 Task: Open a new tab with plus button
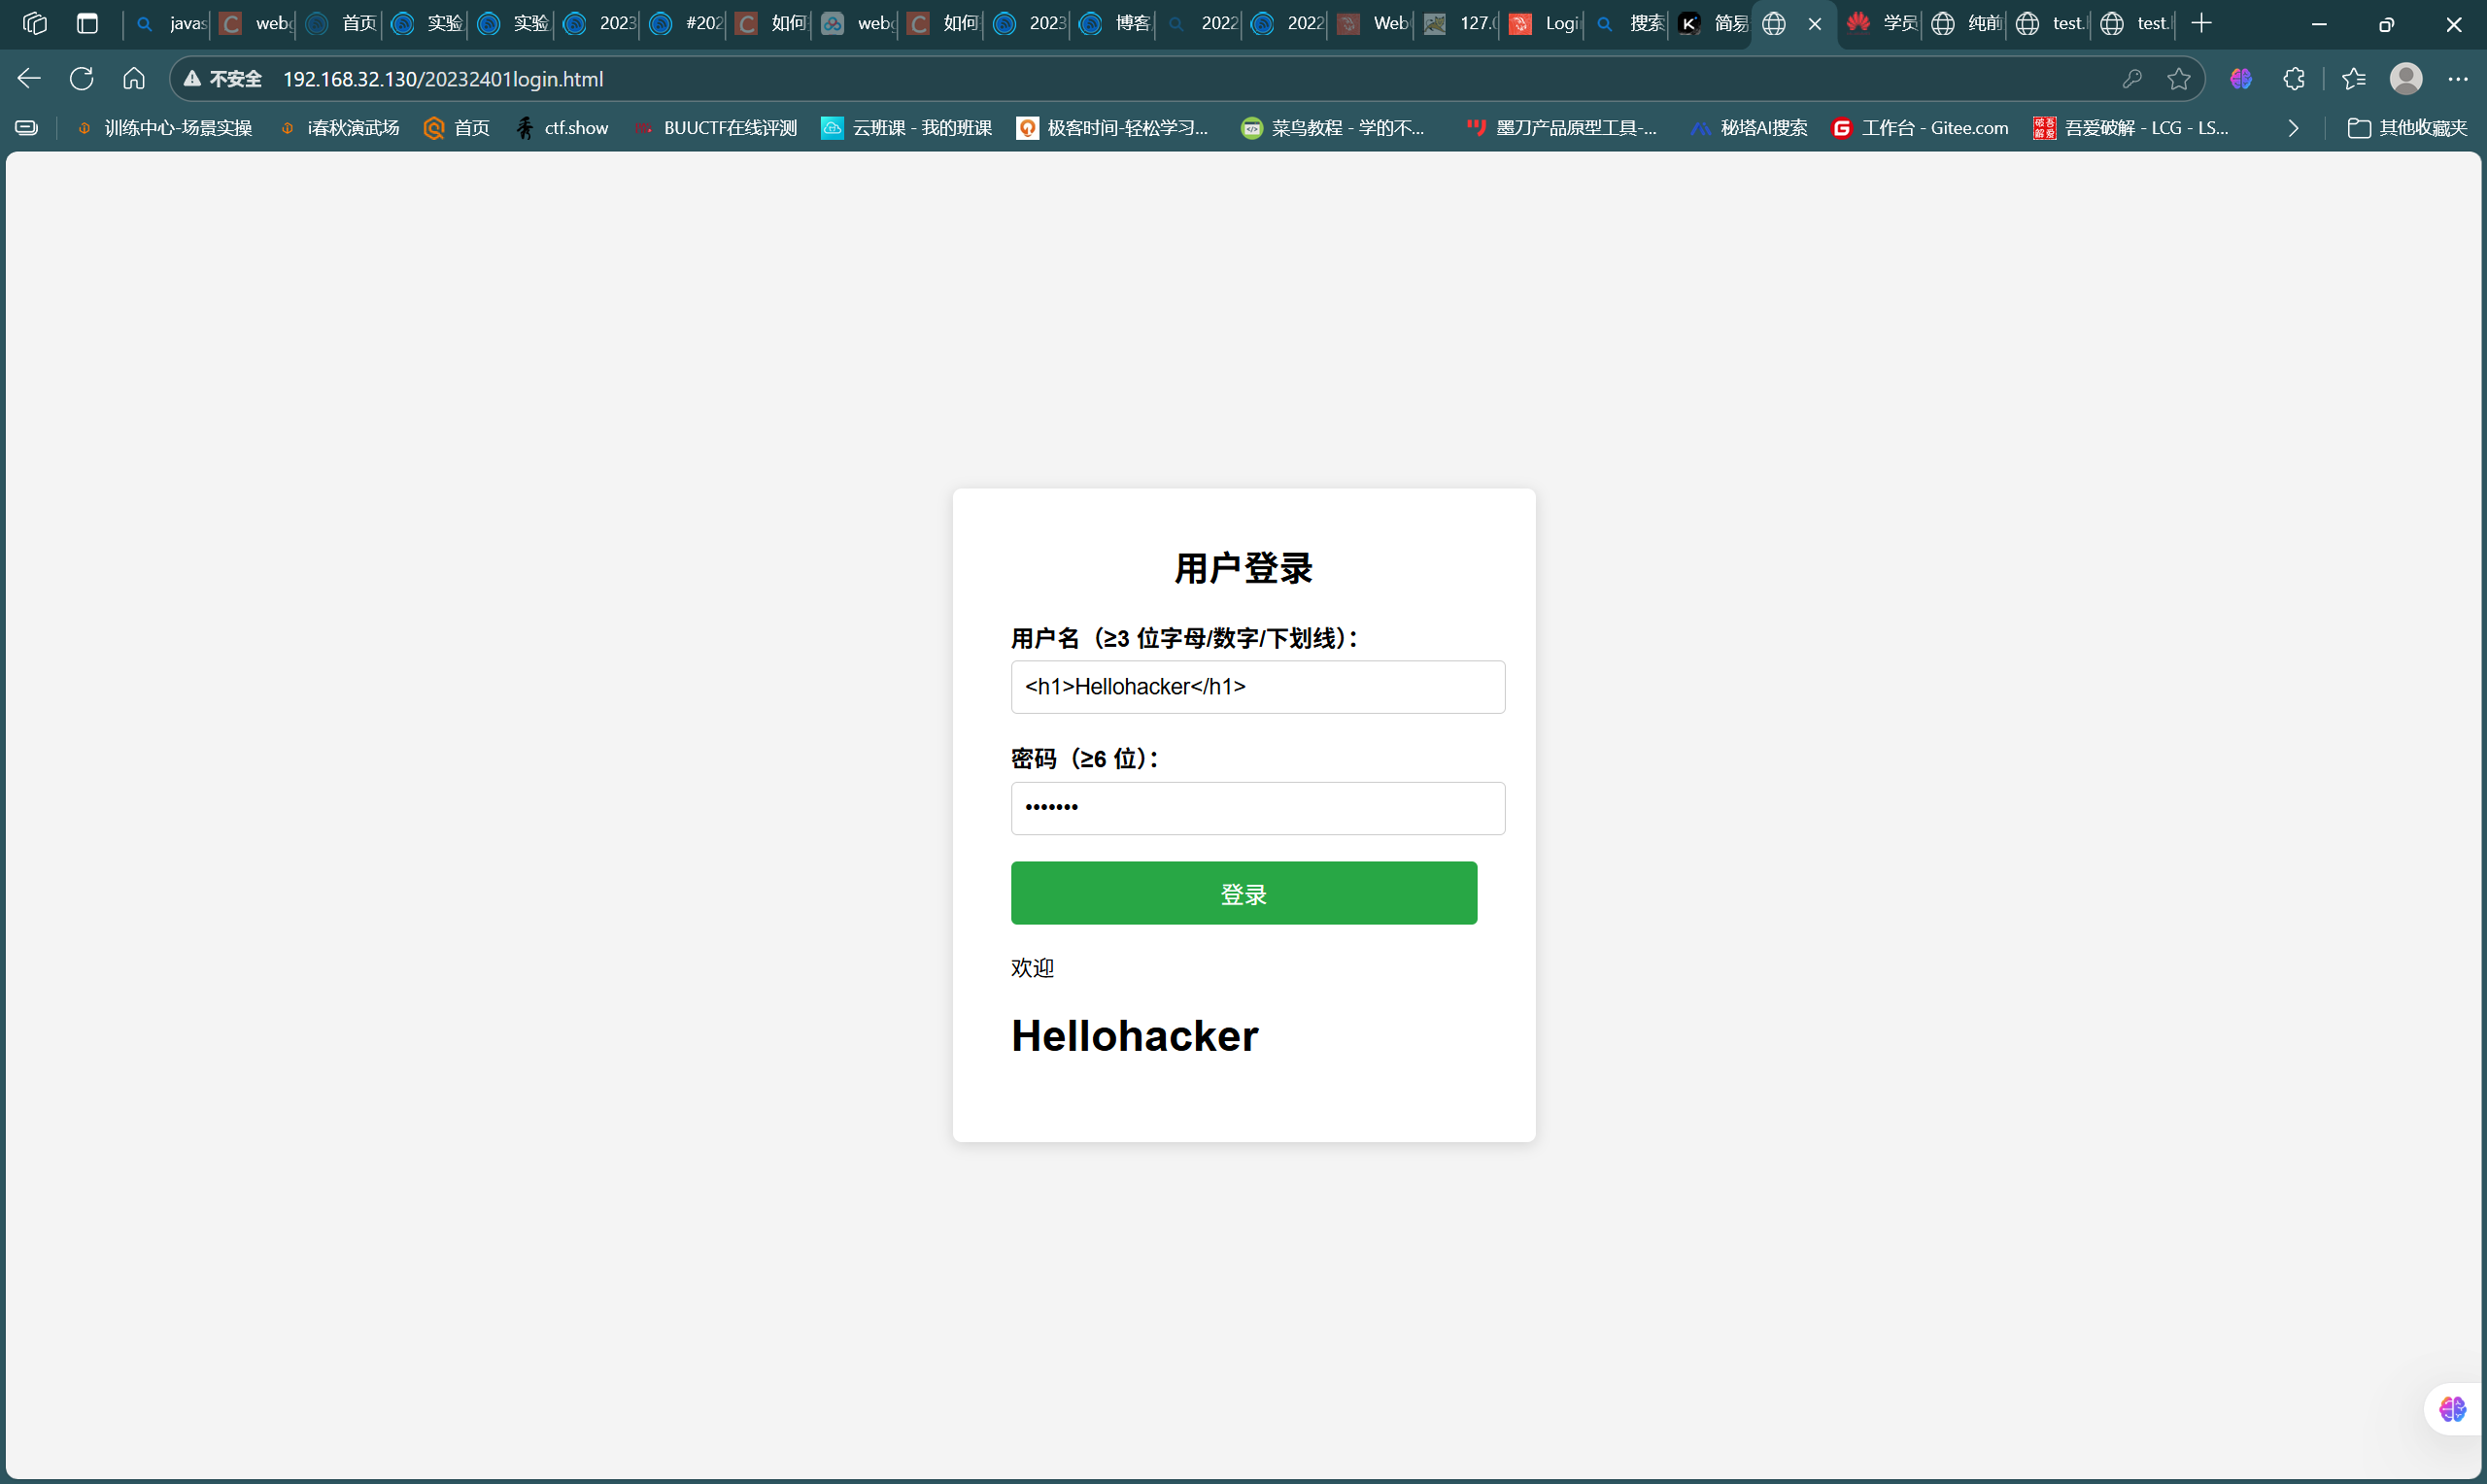point(2201,23)
